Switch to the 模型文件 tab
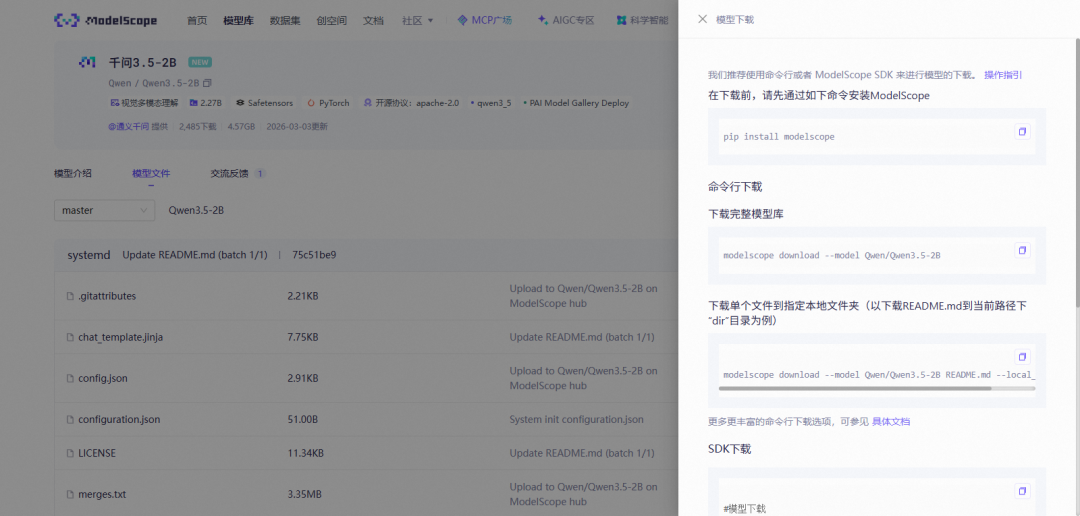The width and height of the screenshot is (1080, 516). tap(151, 174)
